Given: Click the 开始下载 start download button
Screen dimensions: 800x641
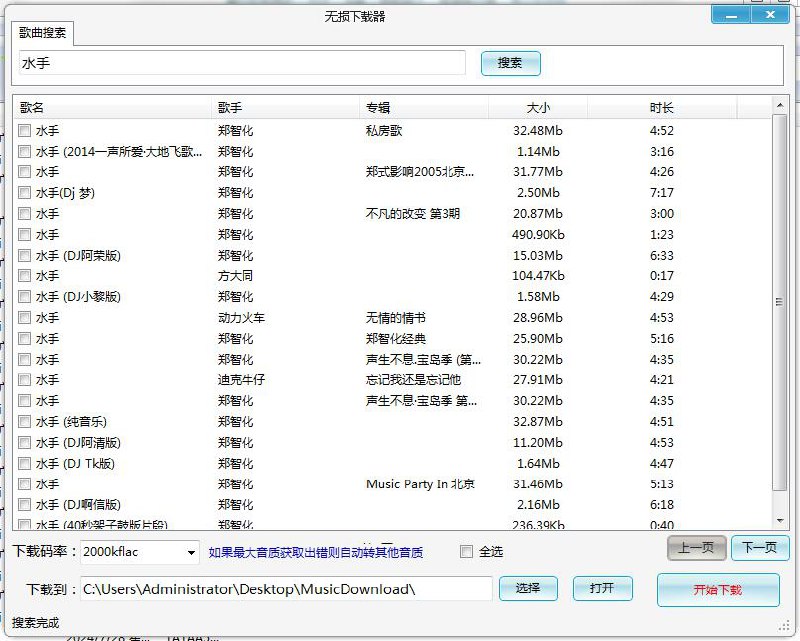Looking at the screenshot, I should [x=718, y=589].
